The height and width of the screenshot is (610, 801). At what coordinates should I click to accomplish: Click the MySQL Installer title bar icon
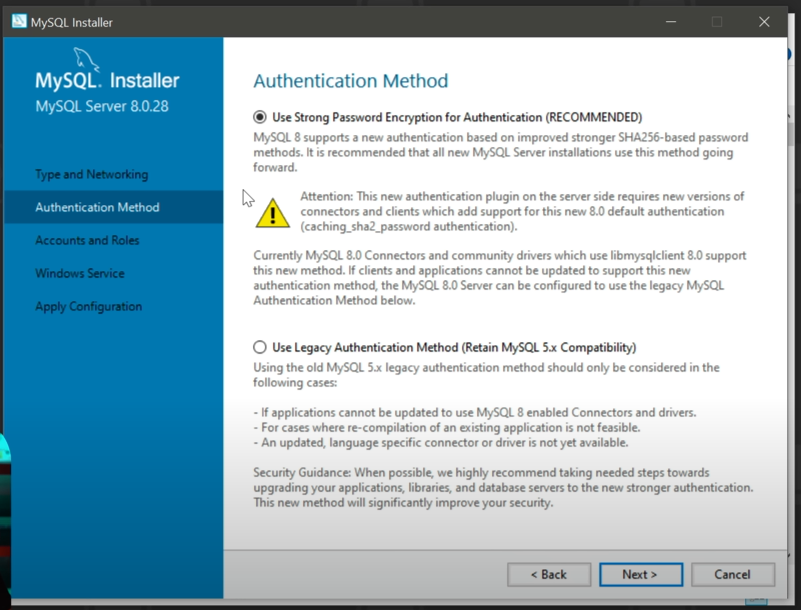19,21
